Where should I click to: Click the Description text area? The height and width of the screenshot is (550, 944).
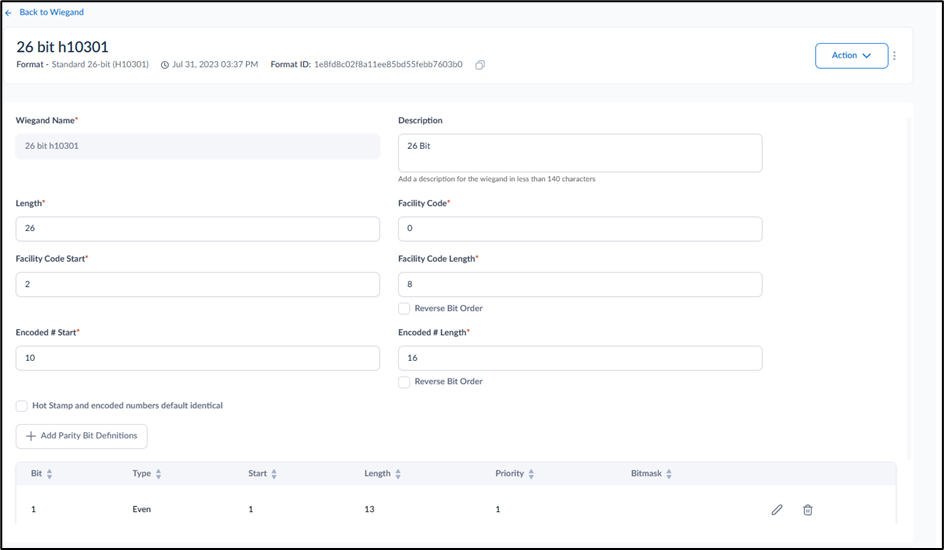tap(580, 153)
